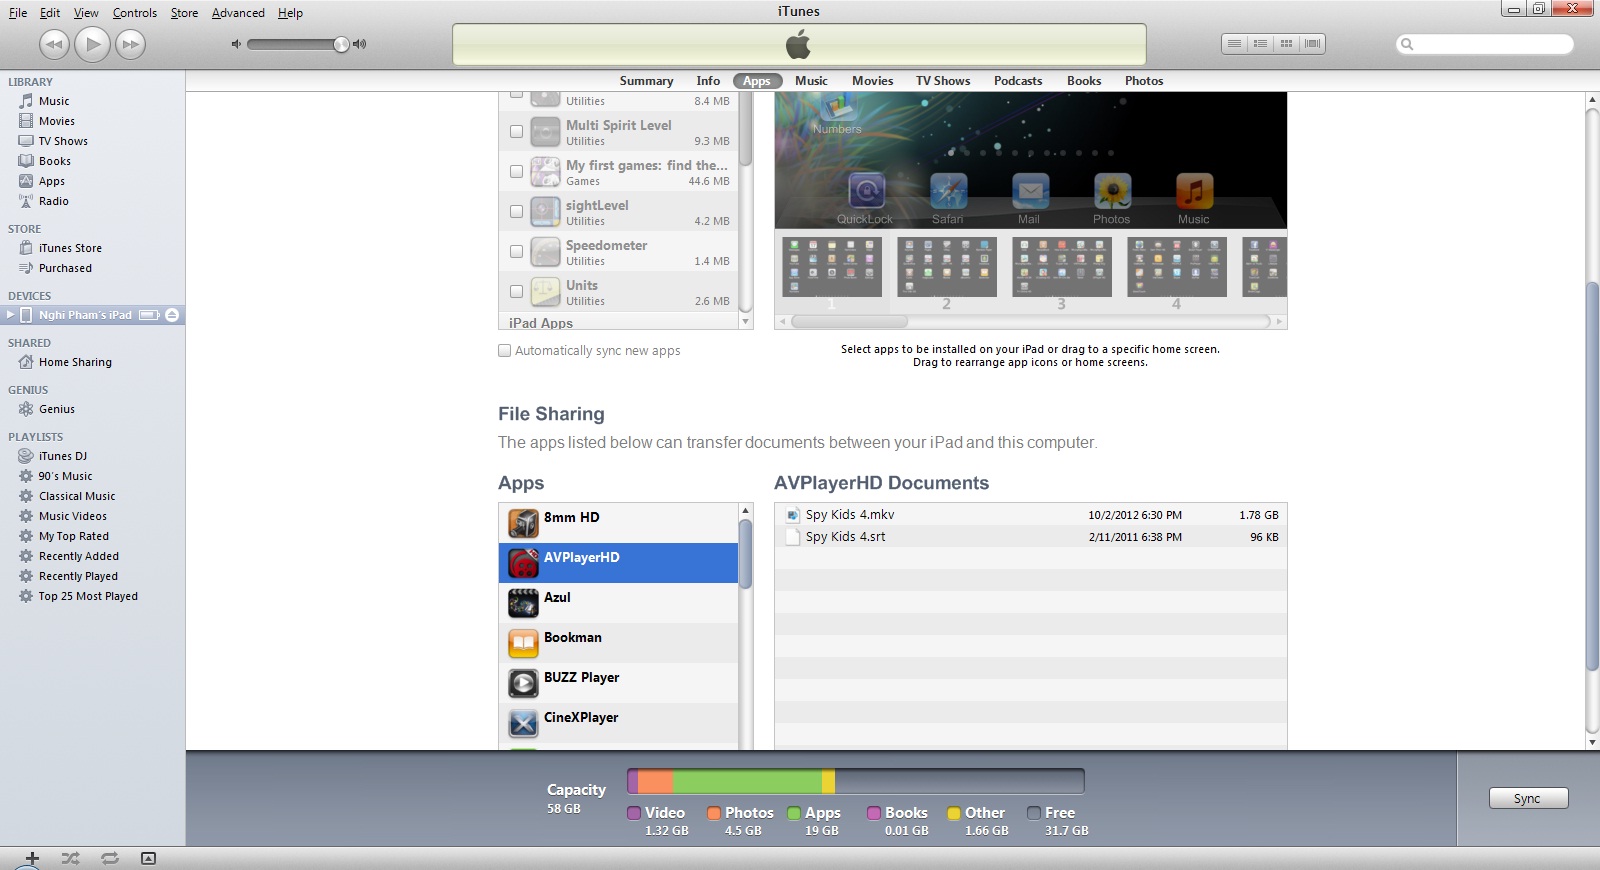Click the Safari icon in the iPad dock
The image size is (1600, 870).
(948, 191)
